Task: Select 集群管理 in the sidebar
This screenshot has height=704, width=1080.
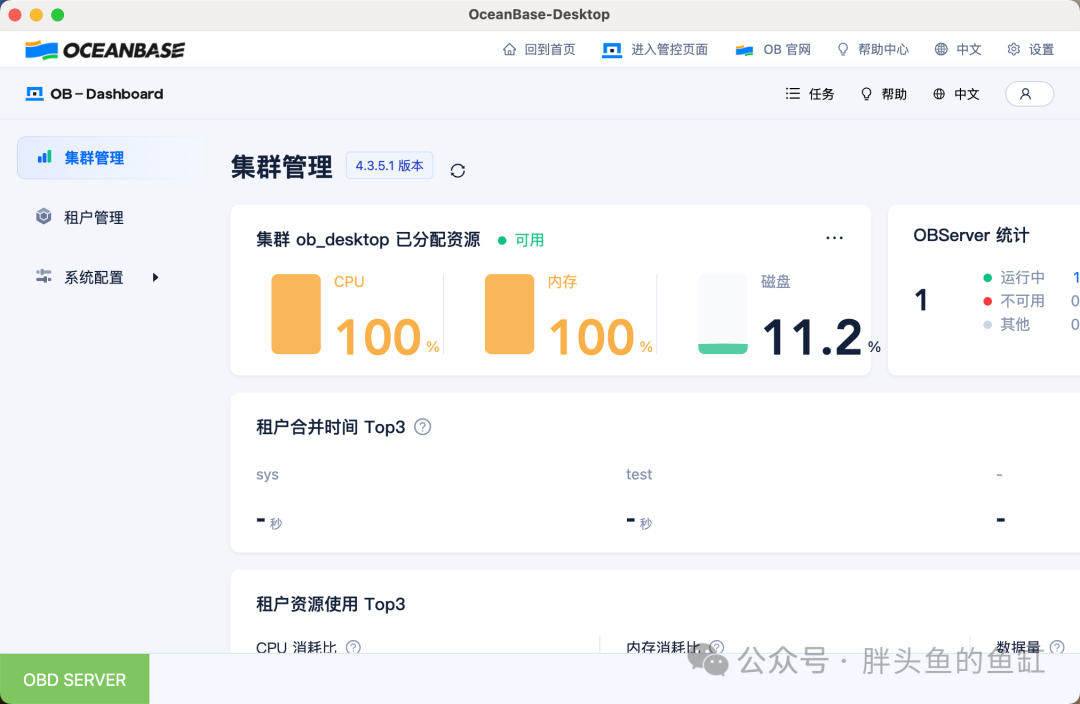Action: (110, 158)
